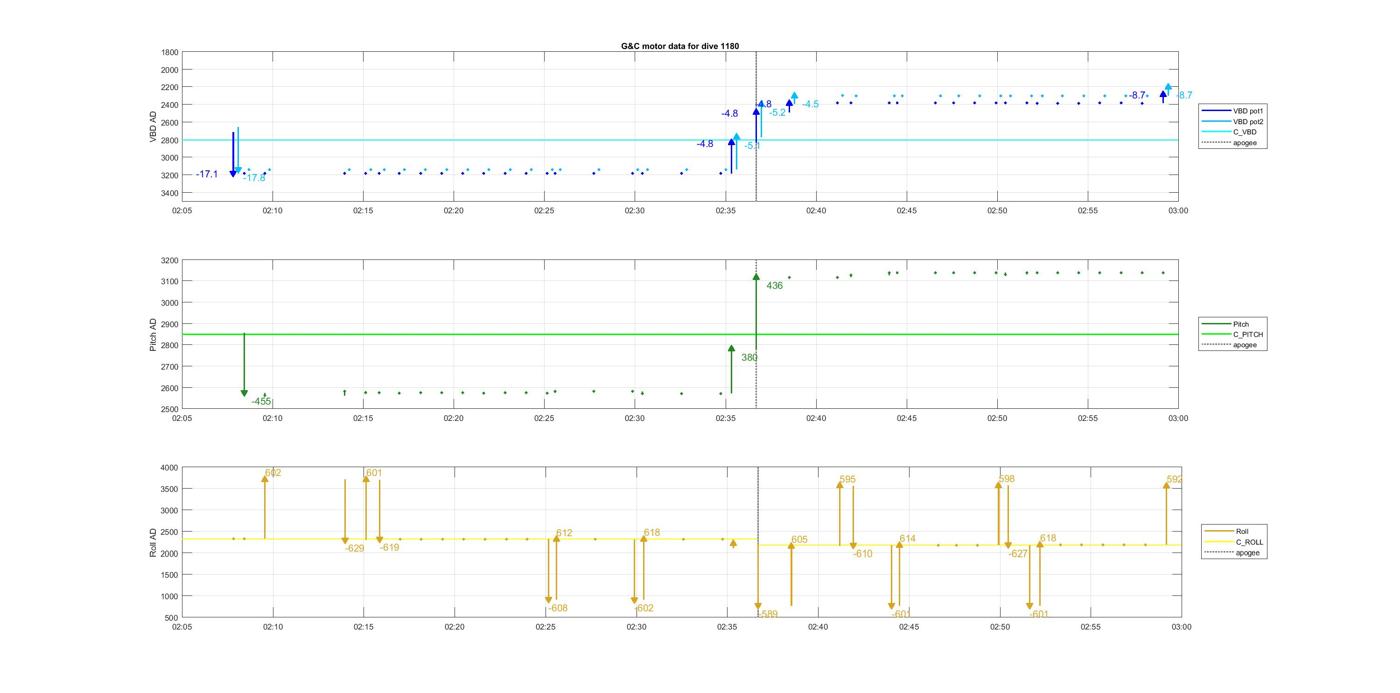Screen dimensions: 1400x693
Task: Click the '-608' roll data label
Action: [558, 608]
